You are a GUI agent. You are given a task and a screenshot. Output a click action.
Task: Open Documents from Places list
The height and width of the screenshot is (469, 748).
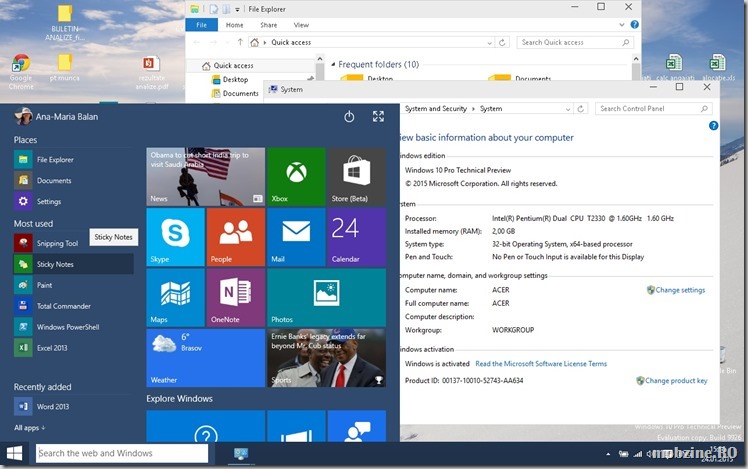pos(73,181)
